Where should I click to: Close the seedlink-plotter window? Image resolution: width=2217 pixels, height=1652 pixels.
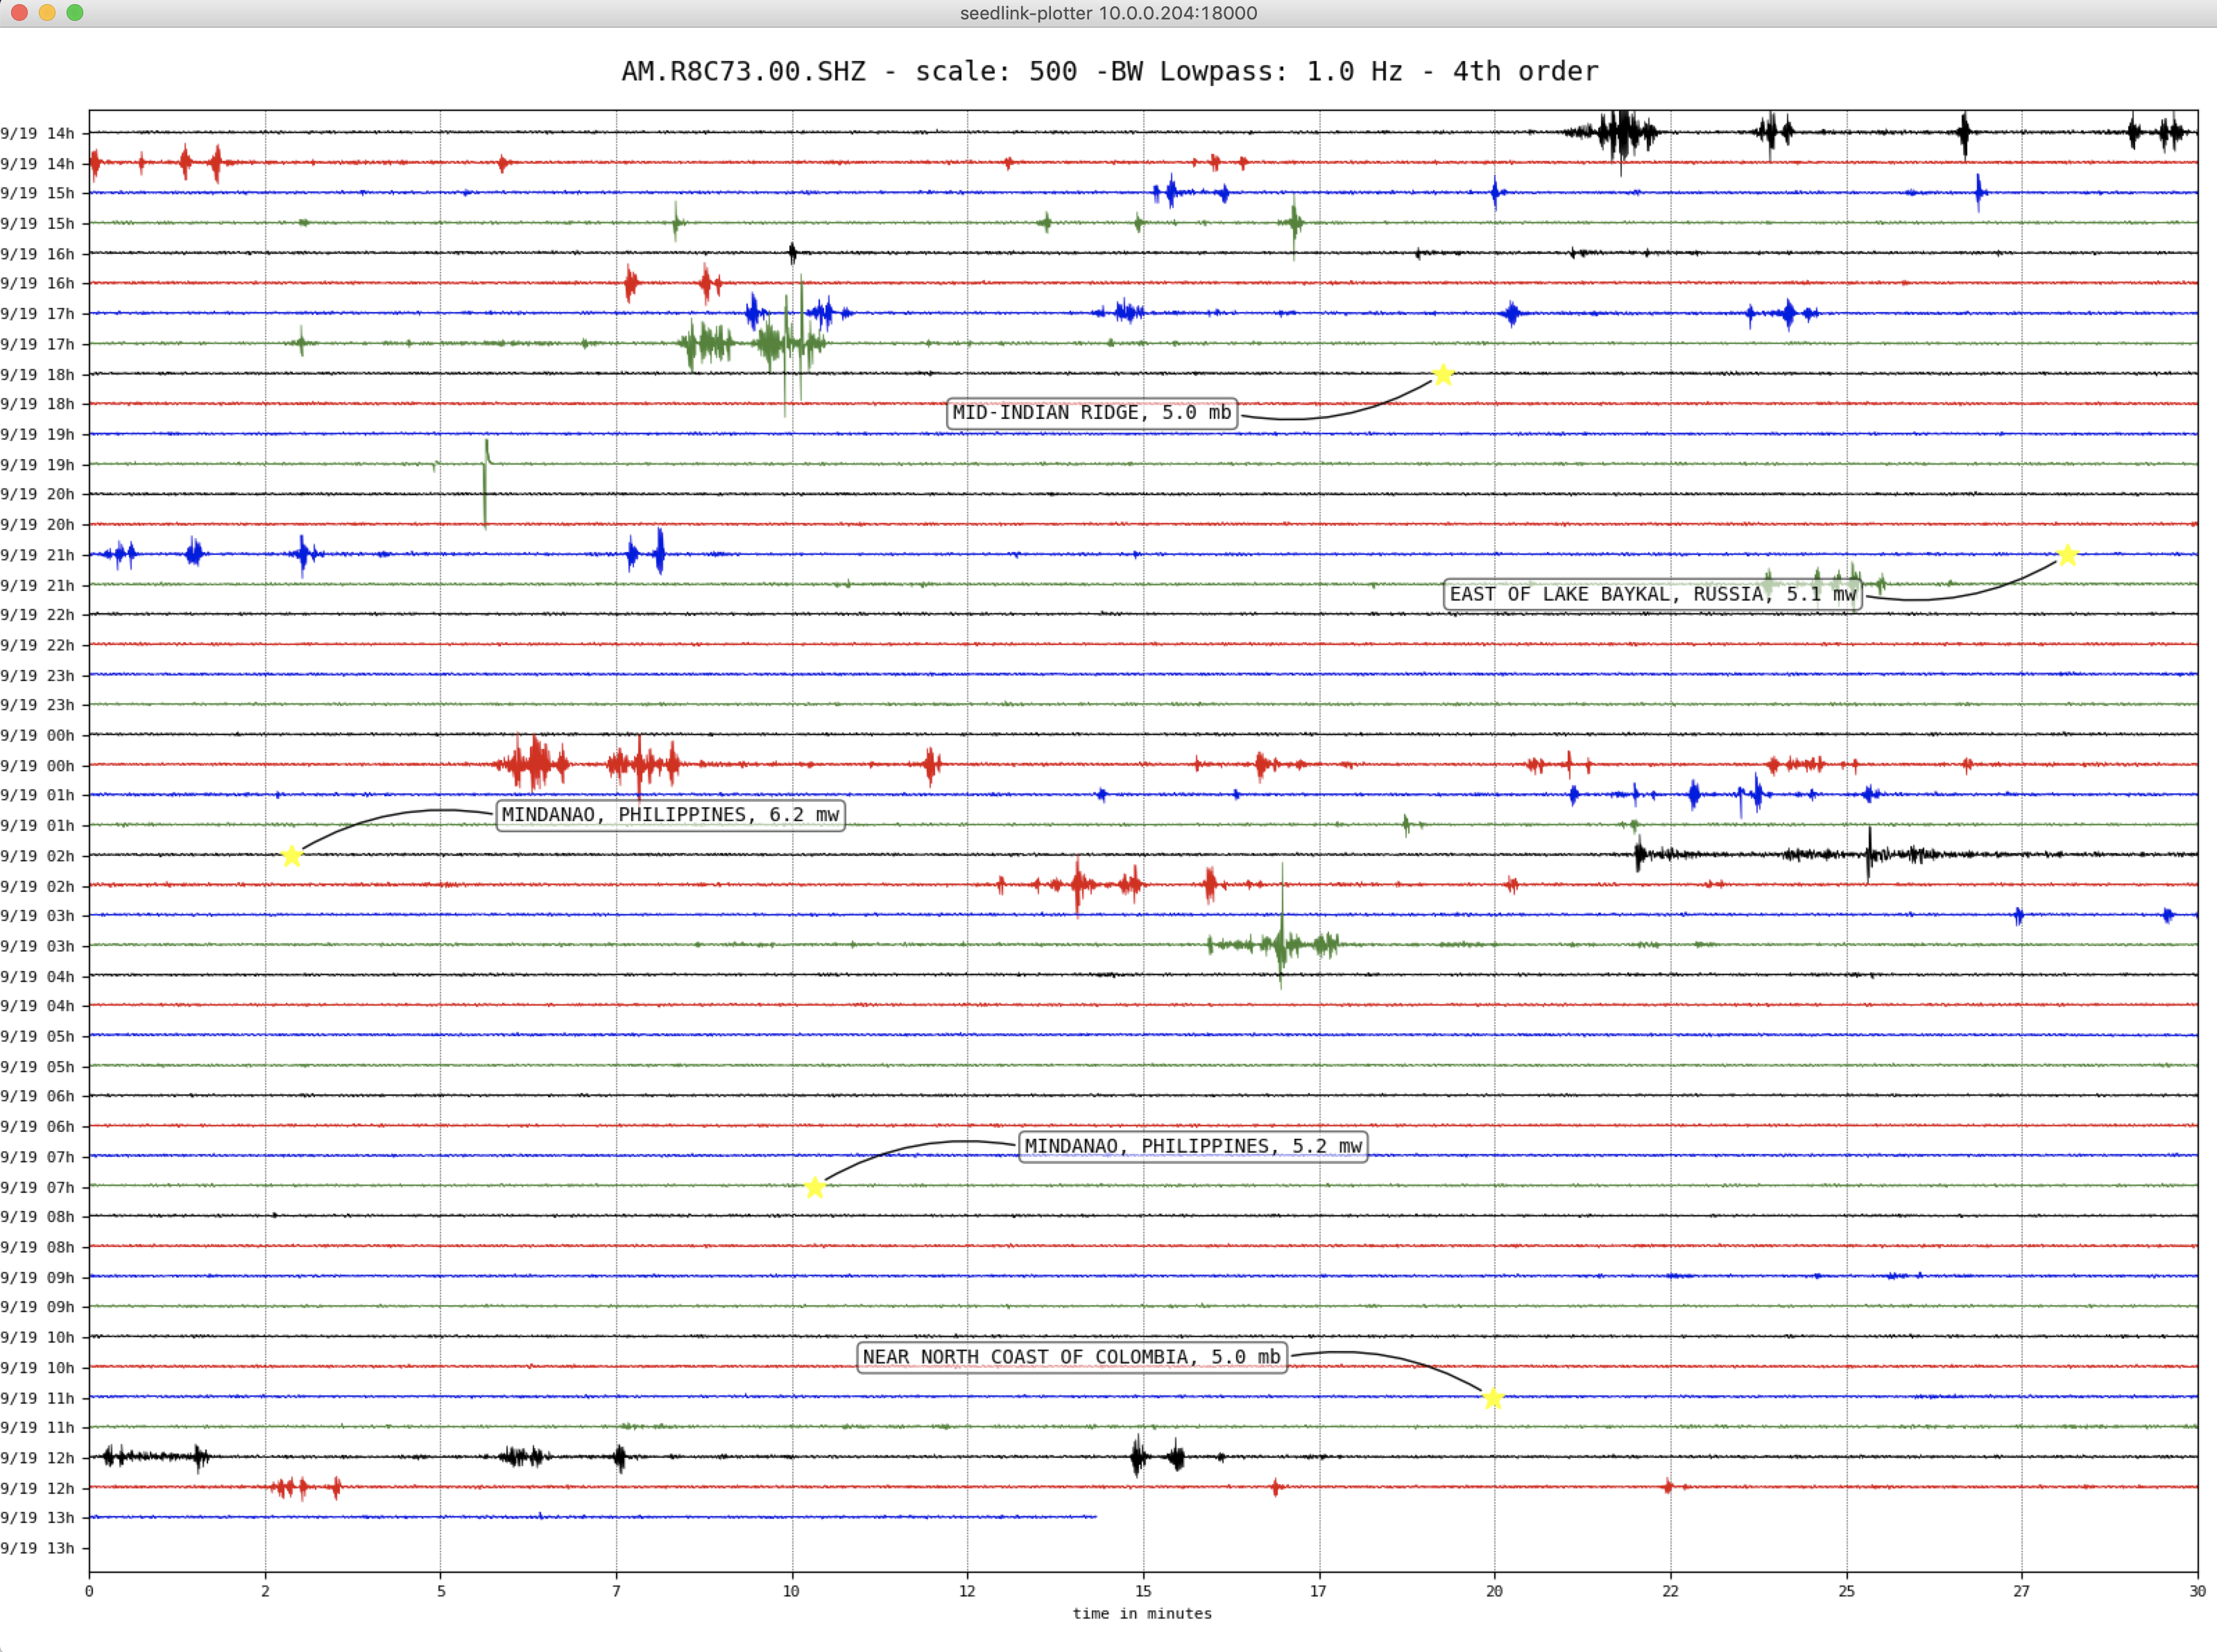coord(19,13)
